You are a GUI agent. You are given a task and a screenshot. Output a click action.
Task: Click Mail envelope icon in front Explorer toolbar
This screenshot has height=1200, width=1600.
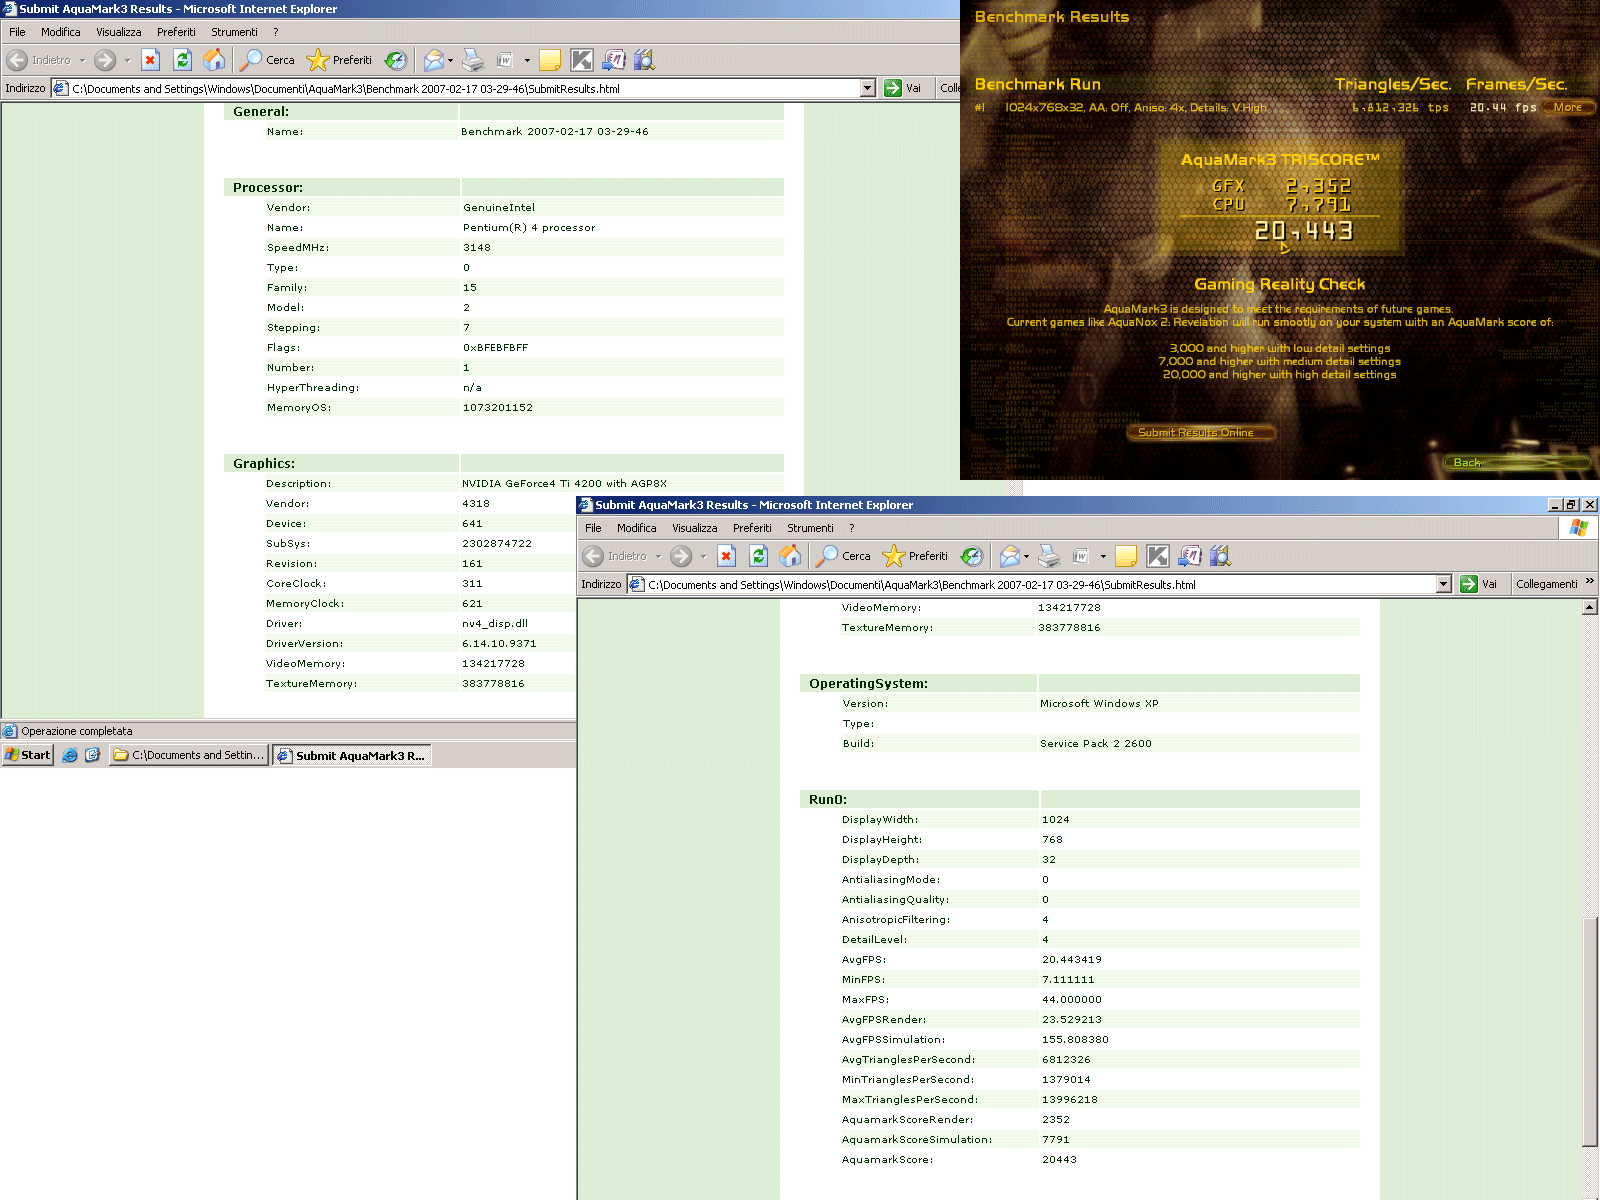[1010, 556]
